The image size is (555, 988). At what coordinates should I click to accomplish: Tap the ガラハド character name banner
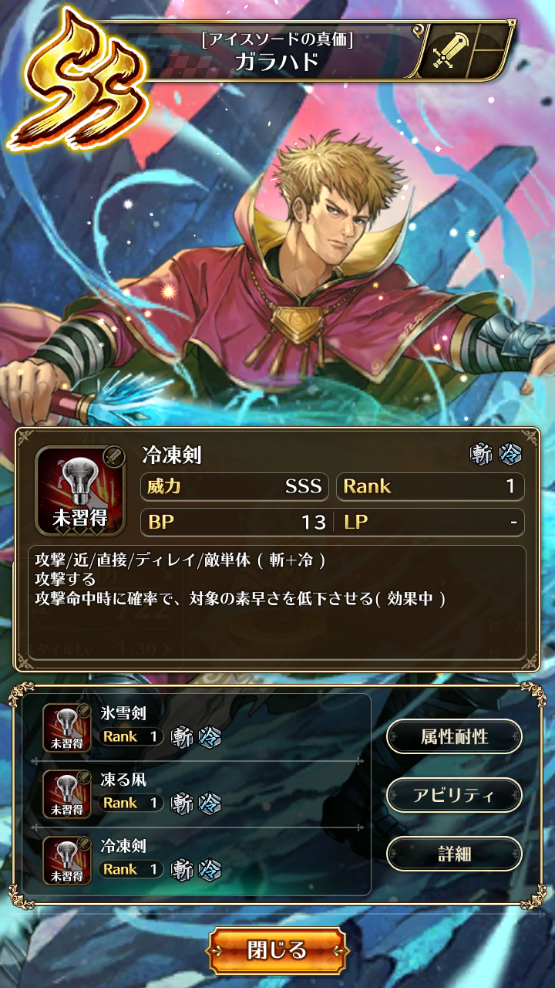(277, 53)
